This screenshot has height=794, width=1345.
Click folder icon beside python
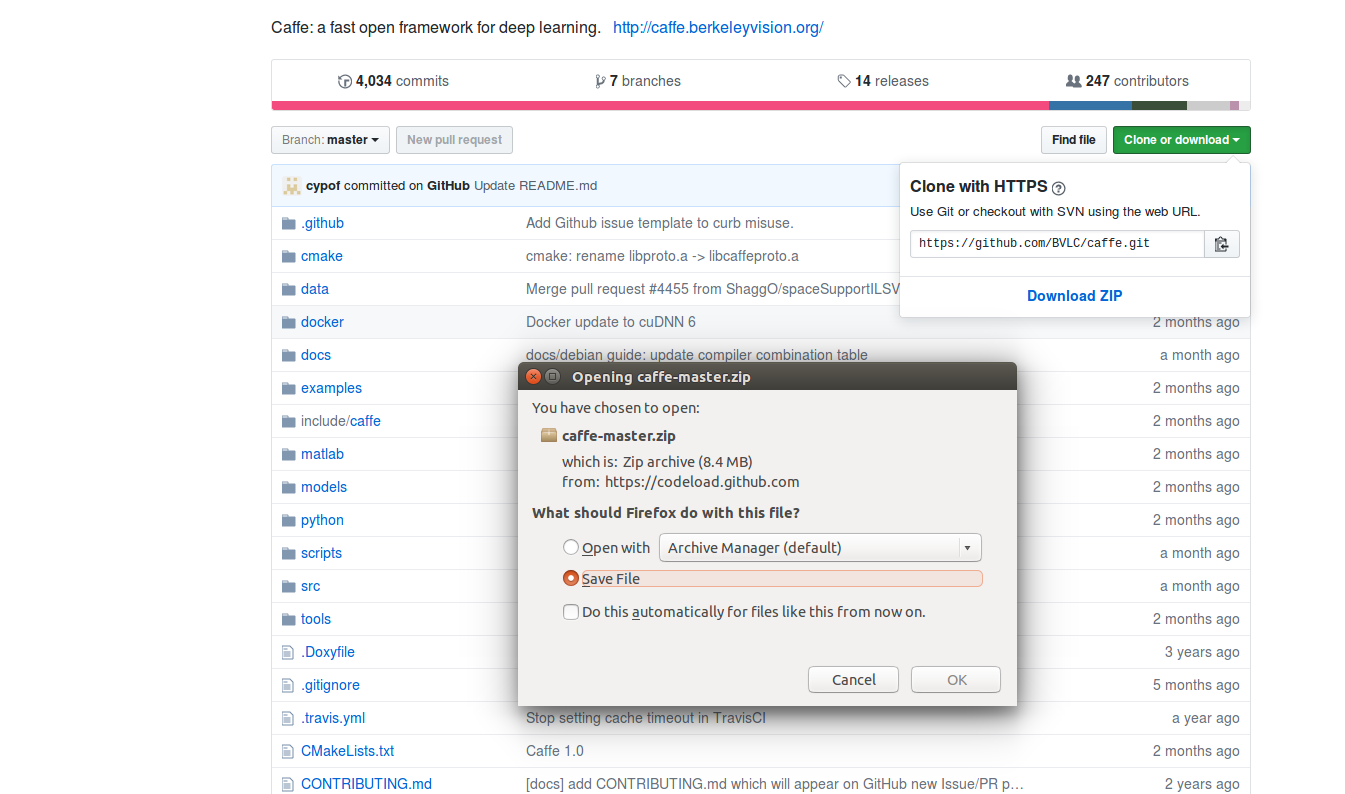point(289,520)
